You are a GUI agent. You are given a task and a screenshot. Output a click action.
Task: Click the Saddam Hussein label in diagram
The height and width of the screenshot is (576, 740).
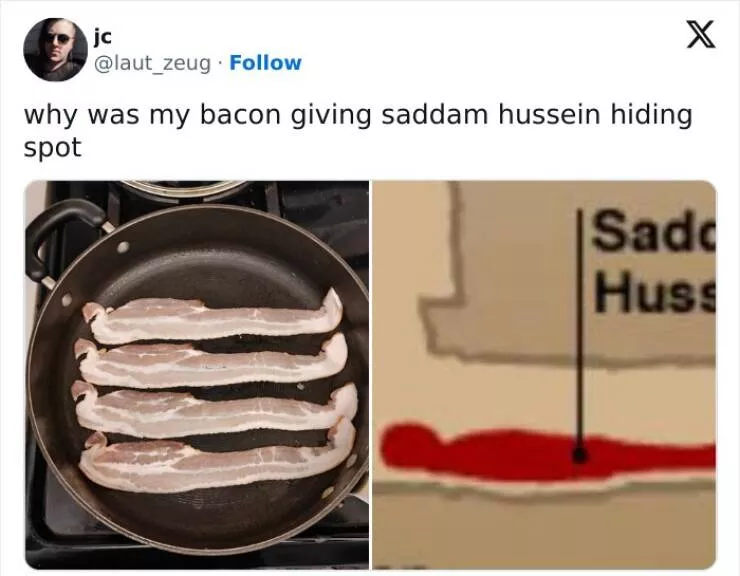654,261
